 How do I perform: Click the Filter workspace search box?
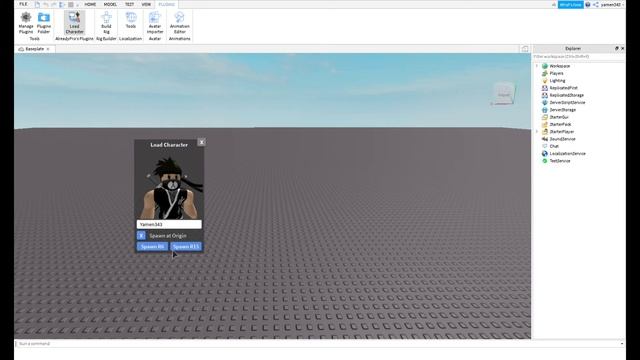point(578,57)
